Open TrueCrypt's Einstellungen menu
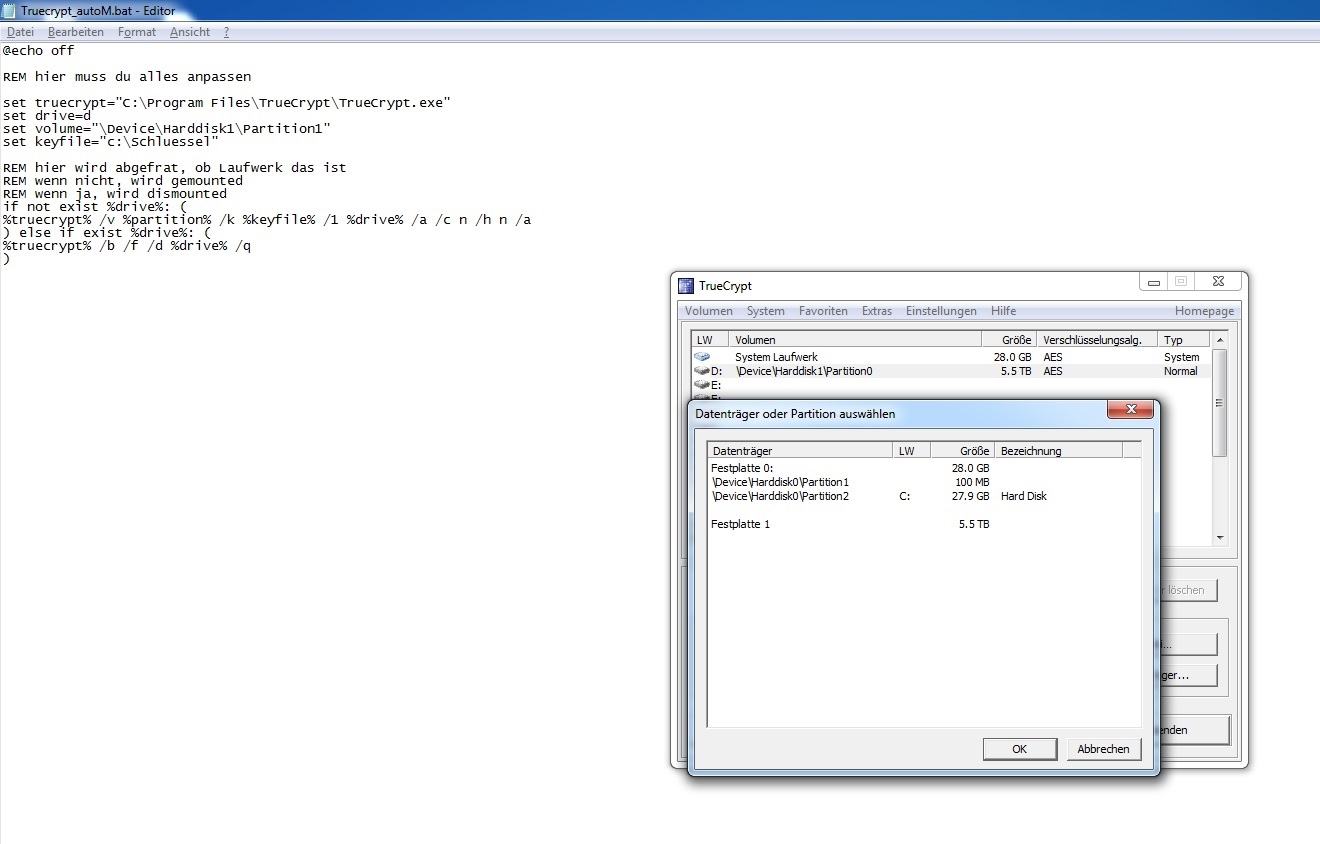Image resolution: width=1320 pixels, height=844 pixels. [941, 311]
